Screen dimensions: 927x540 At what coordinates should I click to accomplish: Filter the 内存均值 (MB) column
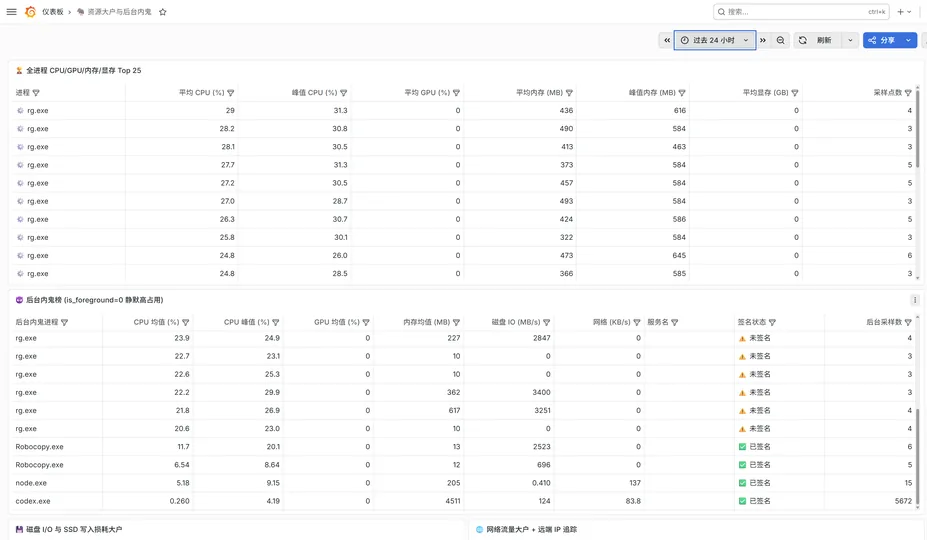pos(456,322)
